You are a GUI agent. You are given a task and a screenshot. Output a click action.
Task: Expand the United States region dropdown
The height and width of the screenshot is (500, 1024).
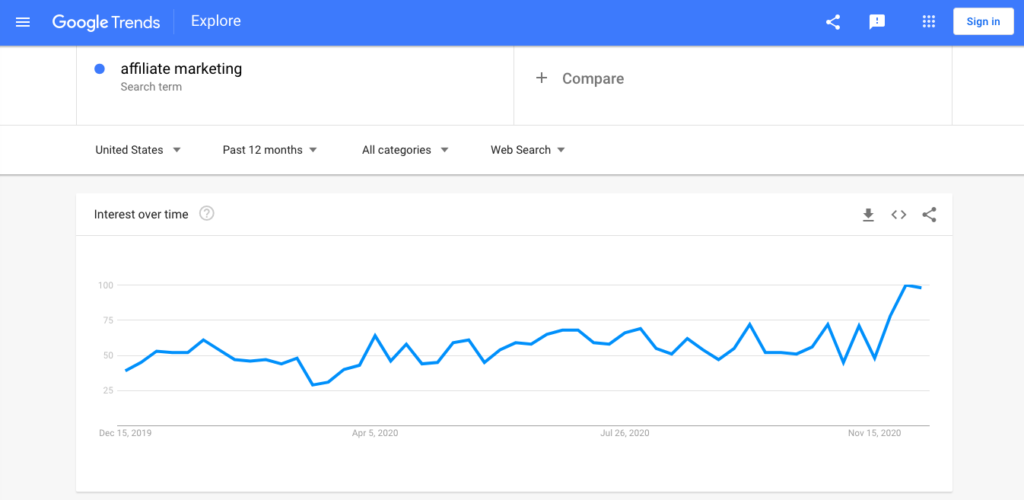pyautogui.click(x=138, y=150)
